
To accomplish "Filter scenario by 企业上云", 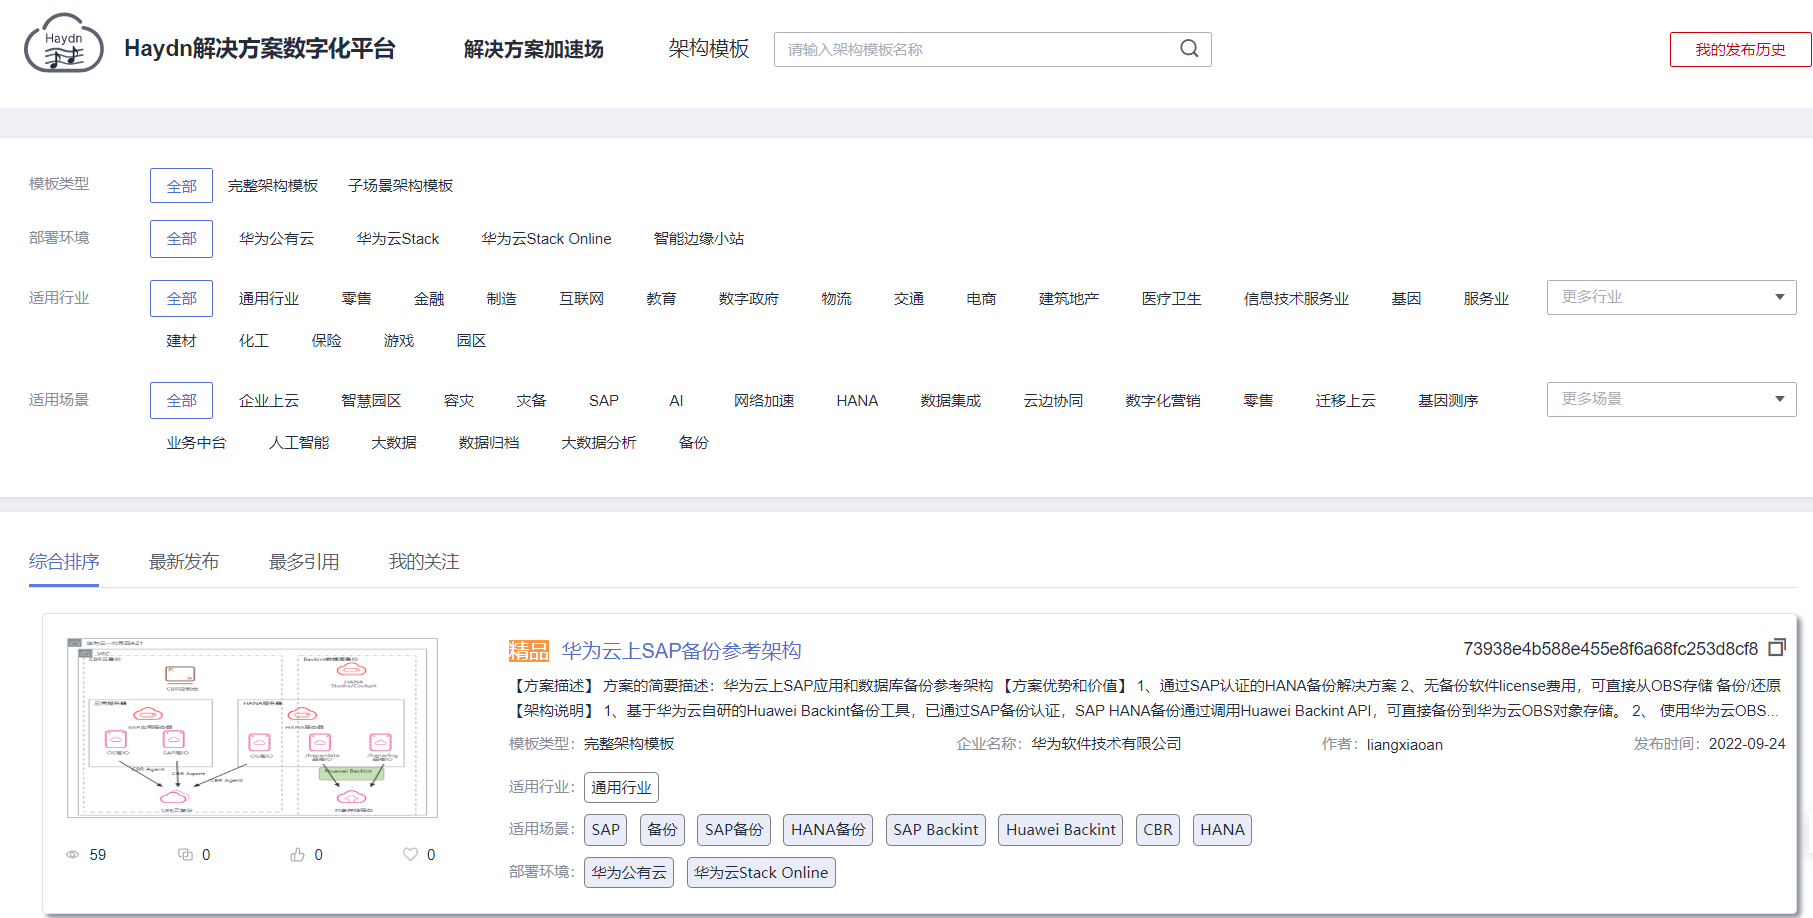I will click(x=269, y=401).
